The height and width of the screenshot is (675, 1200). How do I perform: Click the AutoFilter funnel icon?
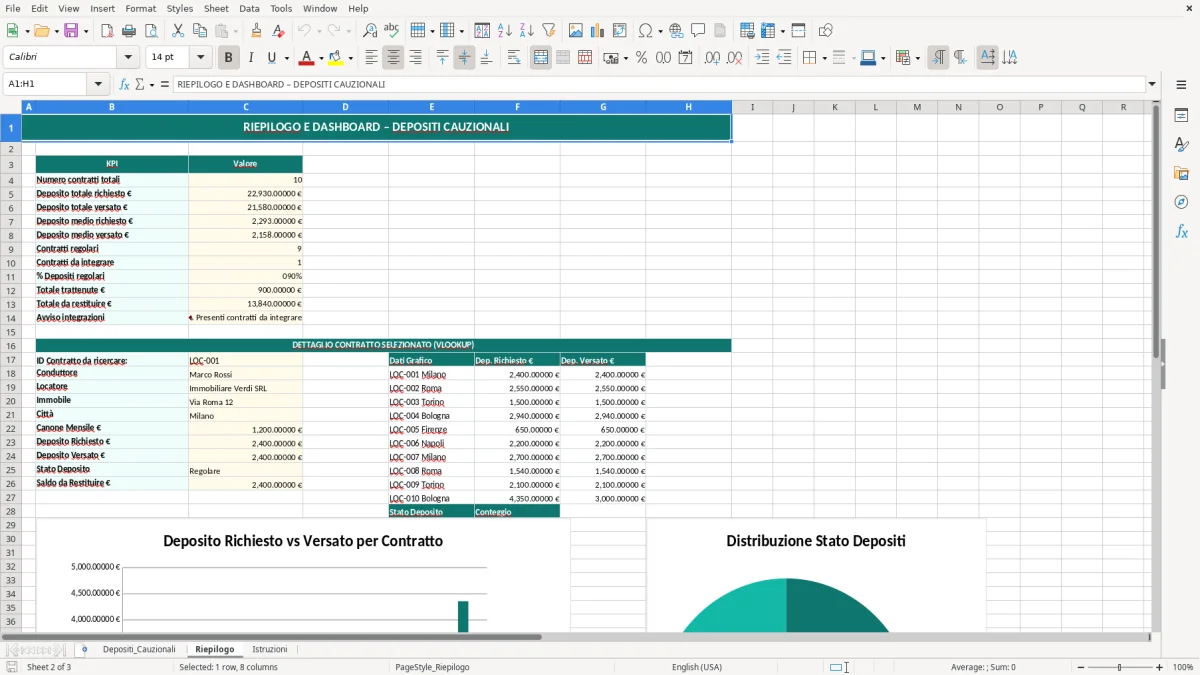coord(549,31)
